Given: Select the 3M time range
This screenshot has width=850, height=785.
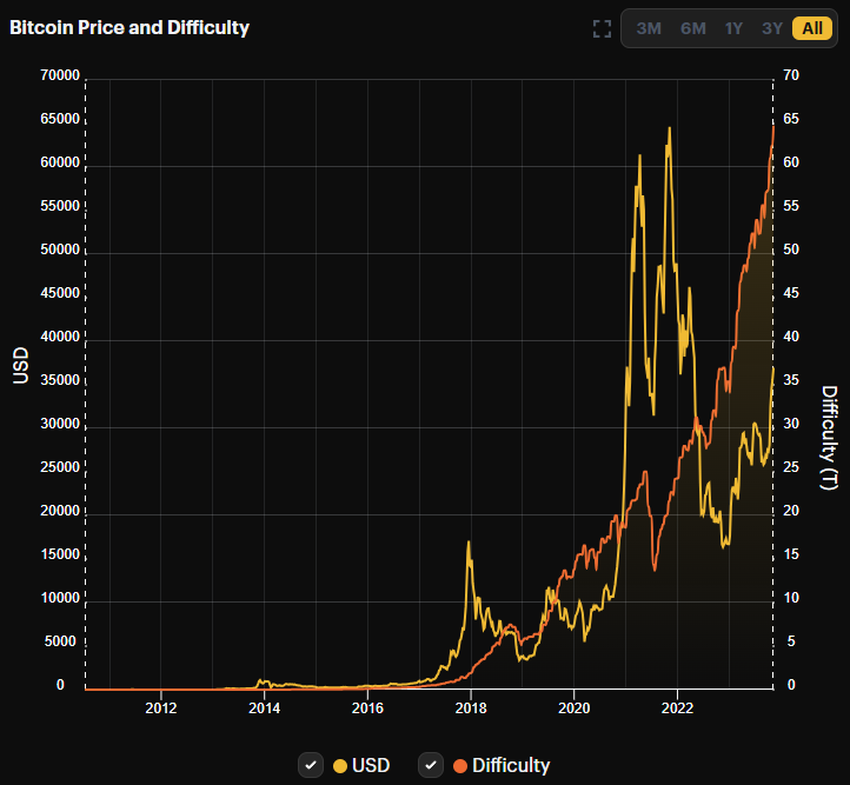Looking at the screenshot, I should (x=648, y=28).
